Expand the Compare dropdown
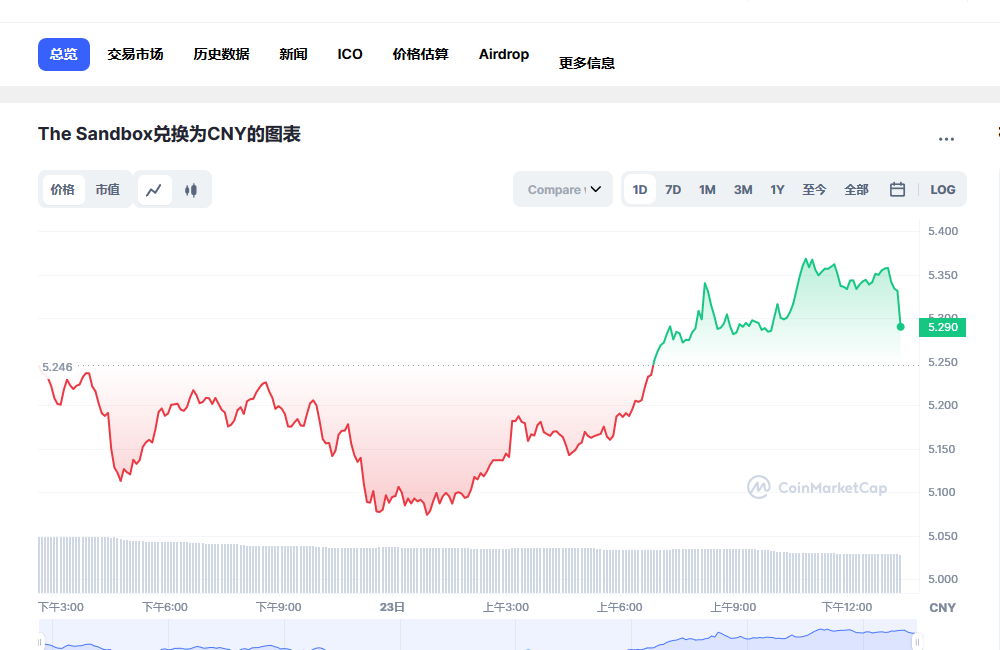 [563, 189]
